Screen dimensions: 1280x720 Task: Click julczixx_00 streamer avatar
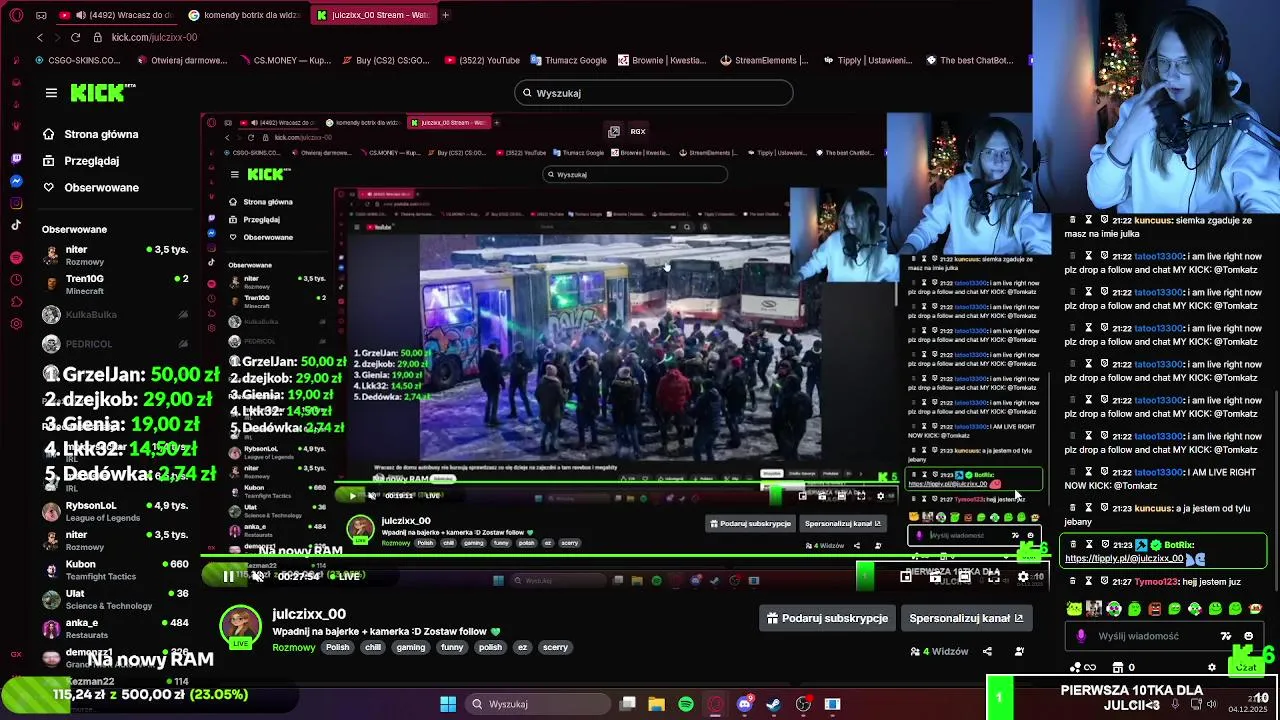point(240,628)
